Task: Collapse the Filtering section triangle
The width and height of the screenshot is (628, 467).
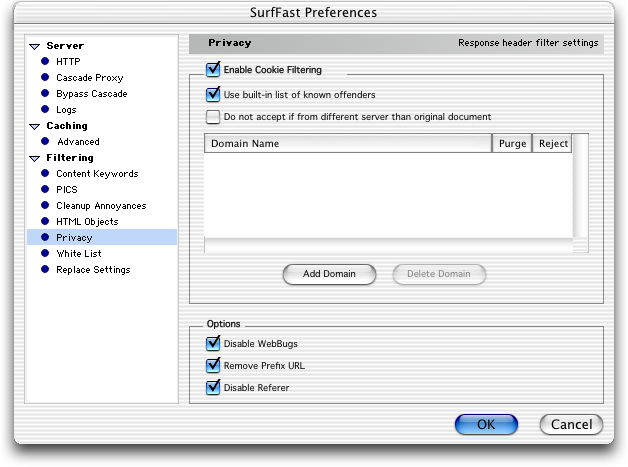Action: click(34, 159)
